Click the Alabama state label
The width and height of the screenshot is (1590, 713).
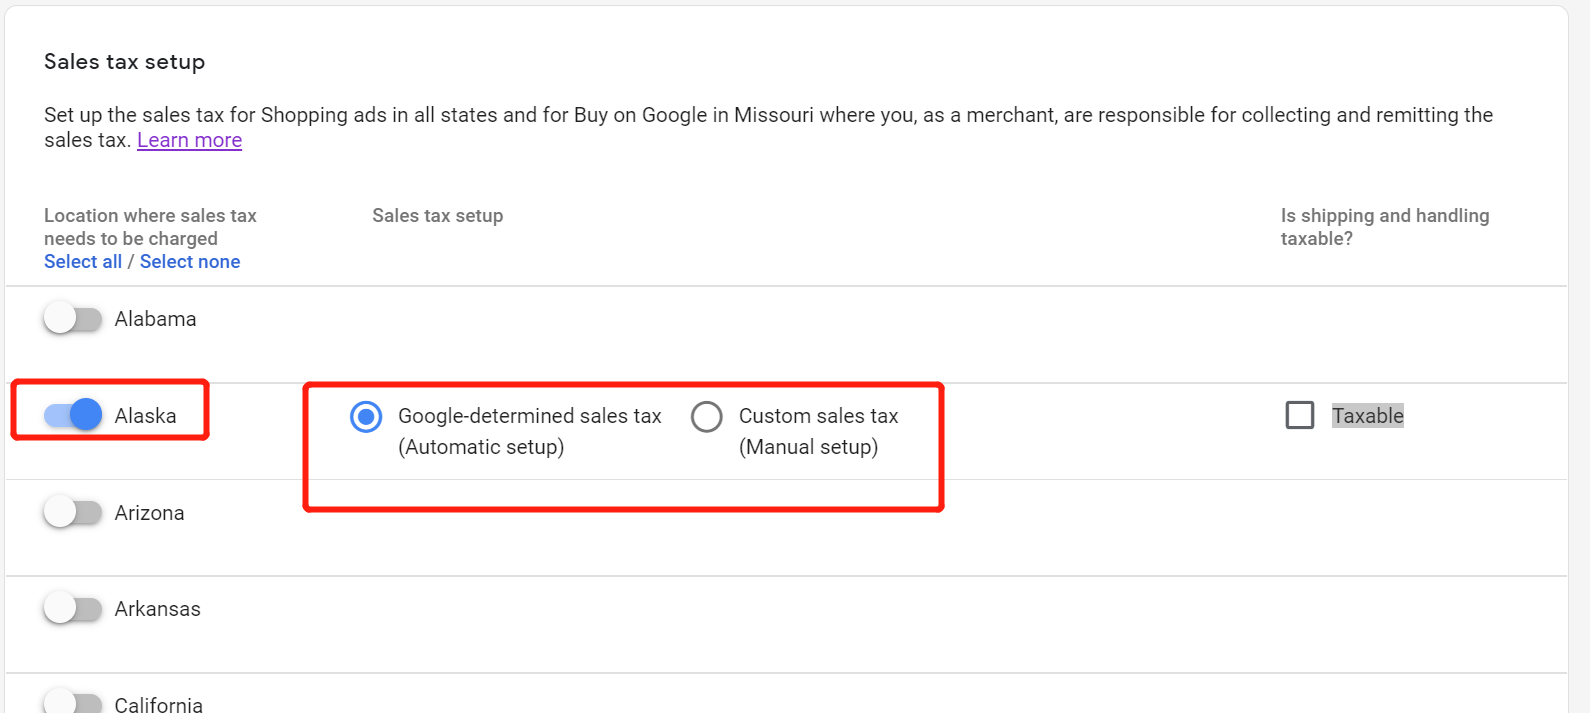[x=155, y=319]
